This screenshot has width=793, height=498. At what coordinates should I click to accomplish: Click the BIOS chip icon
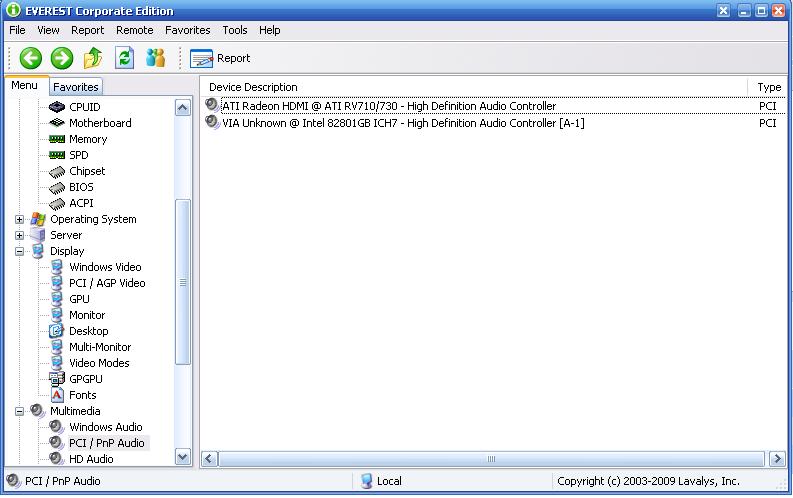pos(57,188)
